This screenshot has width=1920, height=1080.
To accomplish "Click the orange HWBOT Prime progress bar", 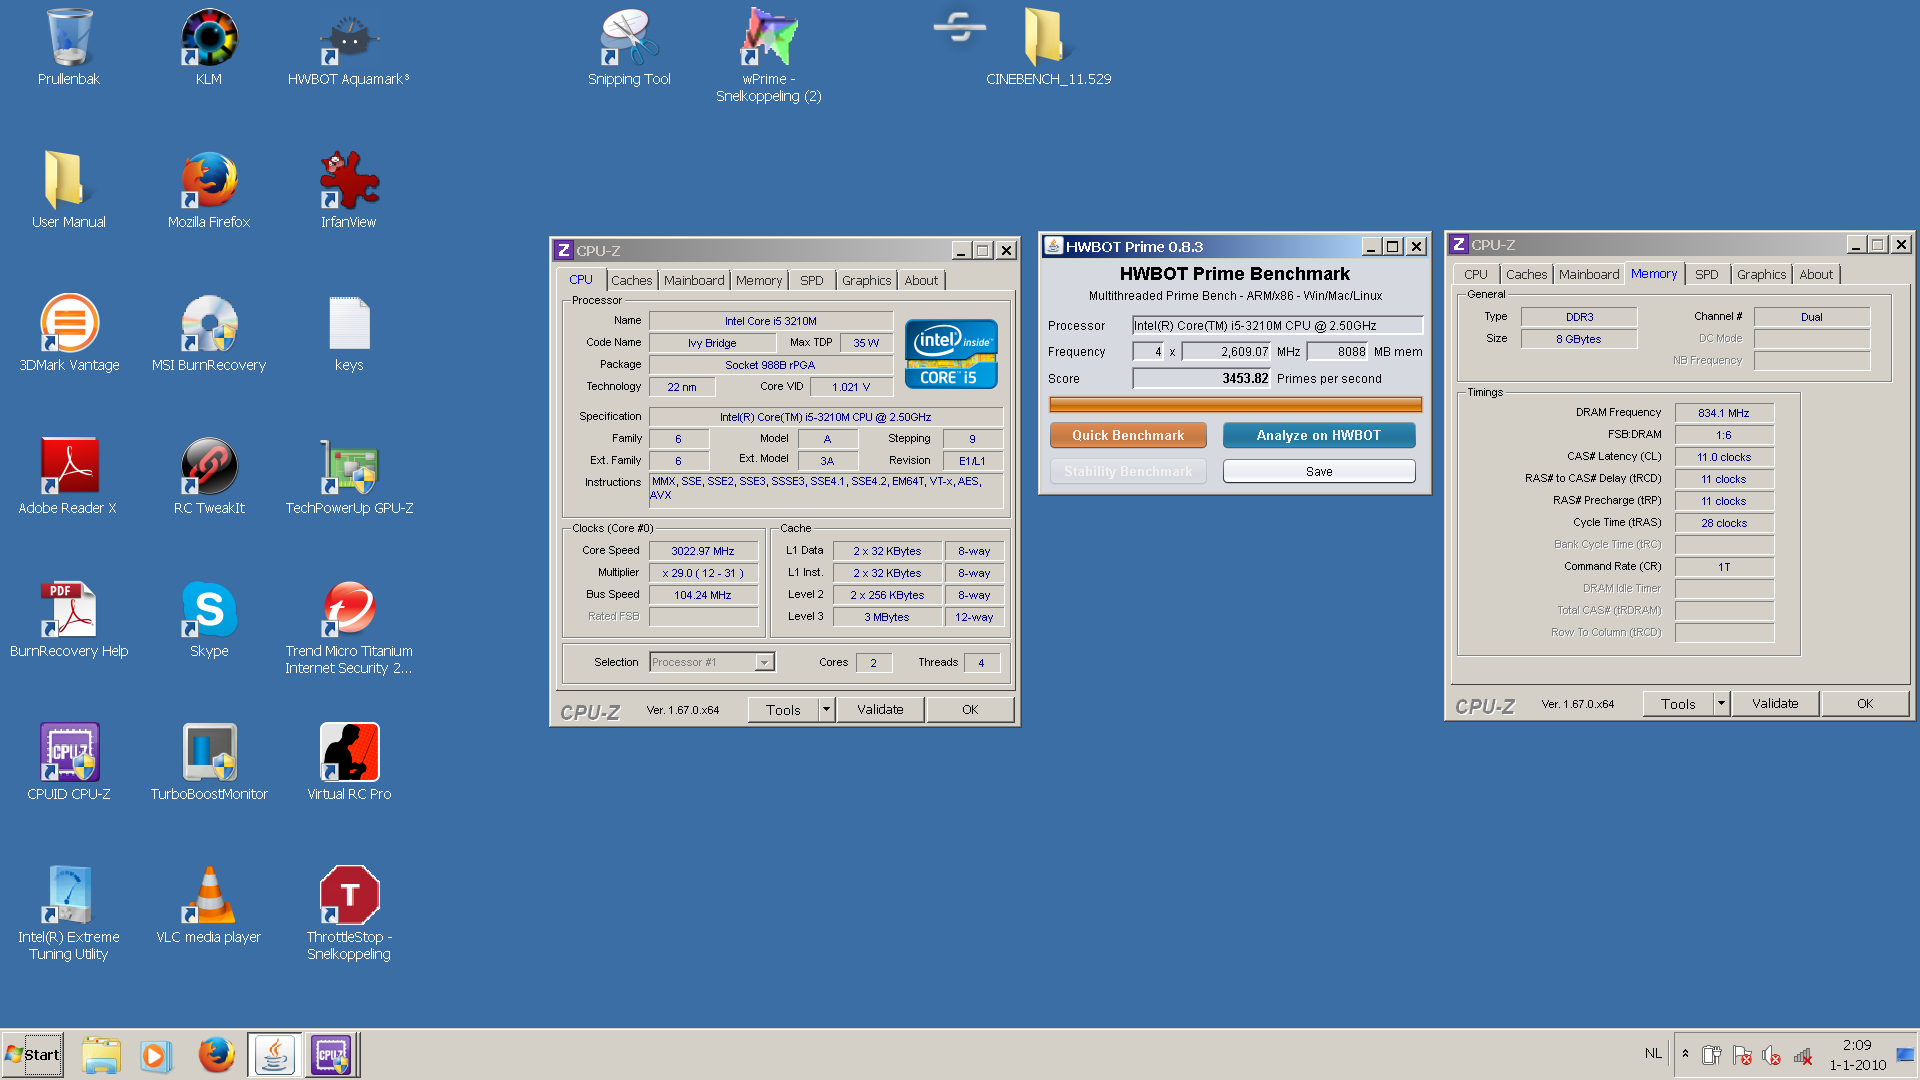I will (1235, 405).
